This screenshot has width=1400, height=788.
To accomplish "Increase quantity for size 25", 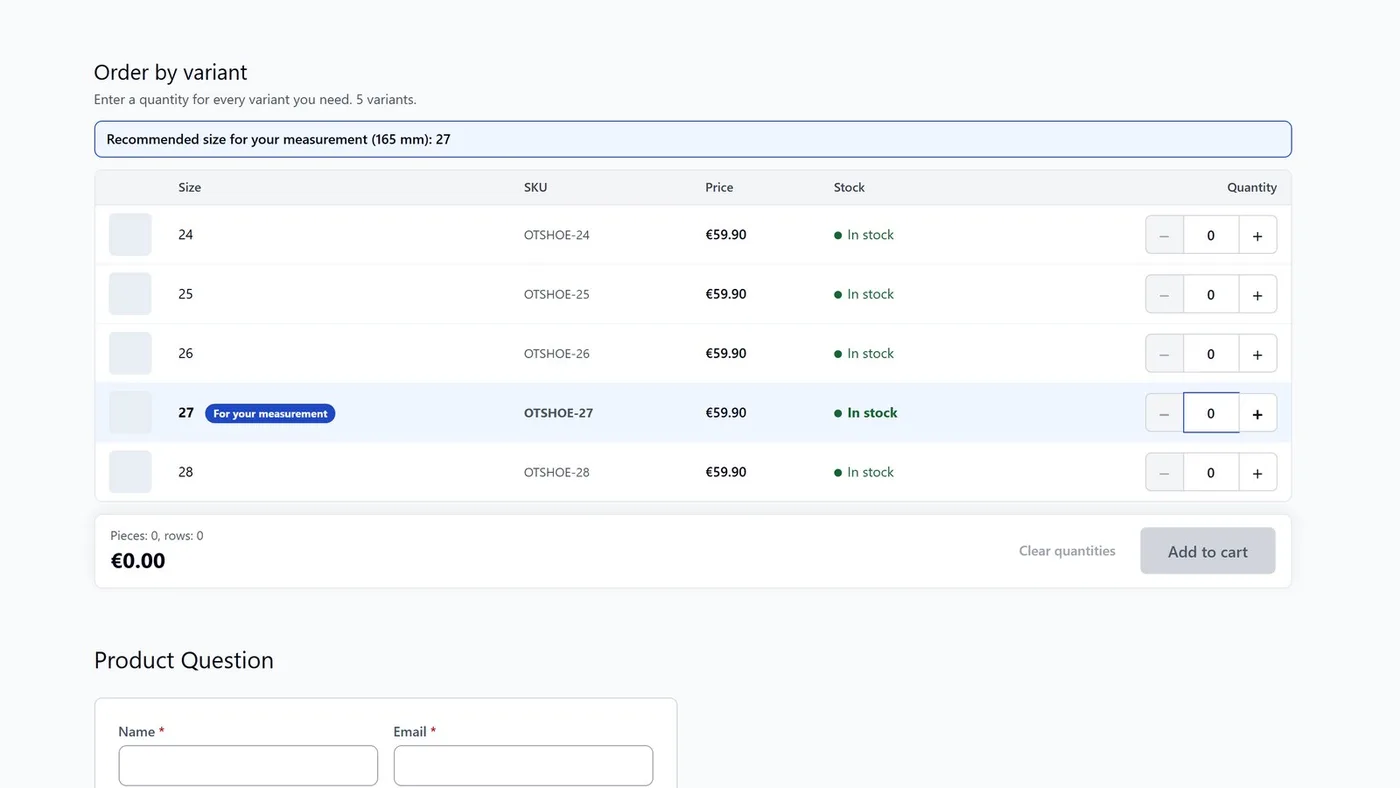I will tap(1257, 294).
